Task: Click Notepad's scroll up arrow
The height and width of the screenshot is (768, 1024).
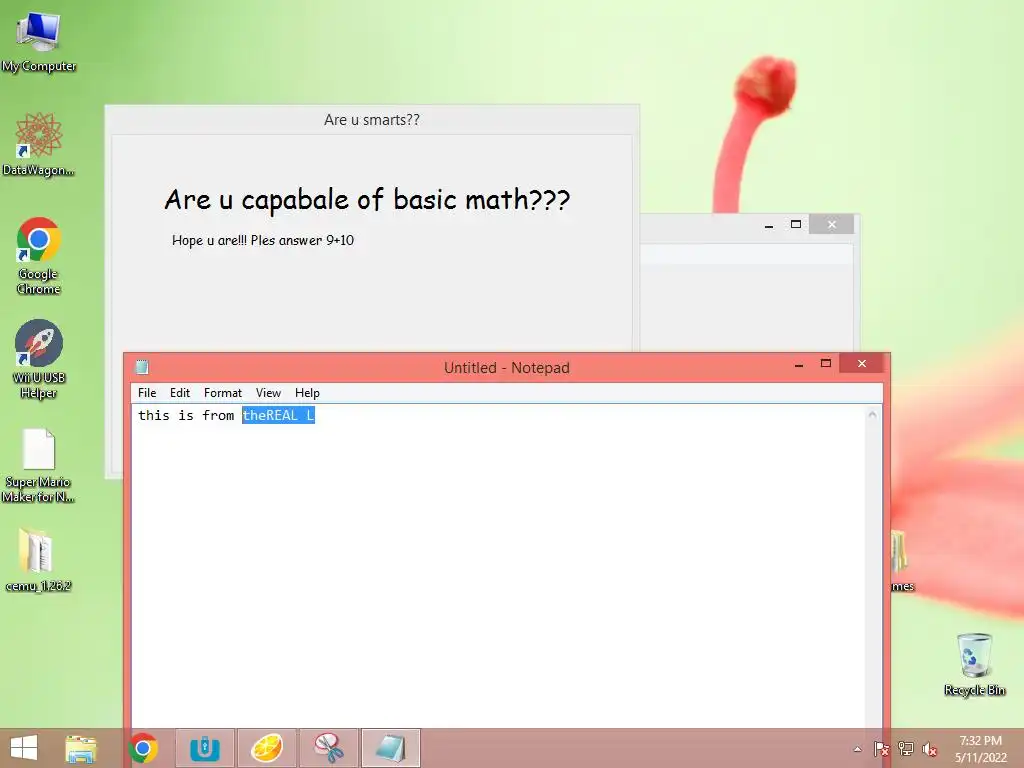Action: pos(872,415)
